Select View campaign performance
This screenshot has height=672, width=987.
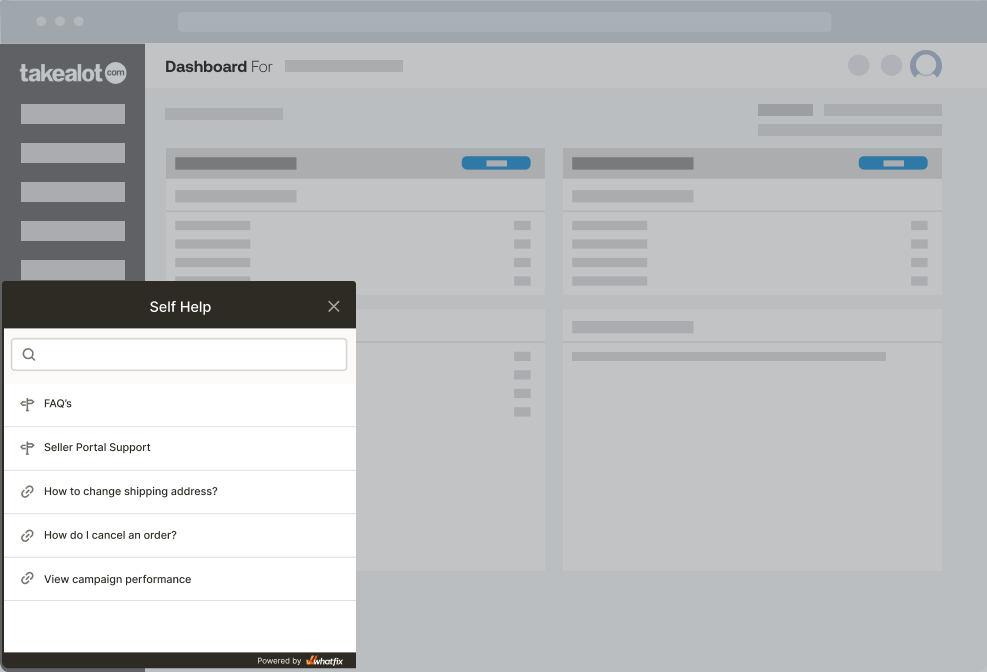[180, 579]
